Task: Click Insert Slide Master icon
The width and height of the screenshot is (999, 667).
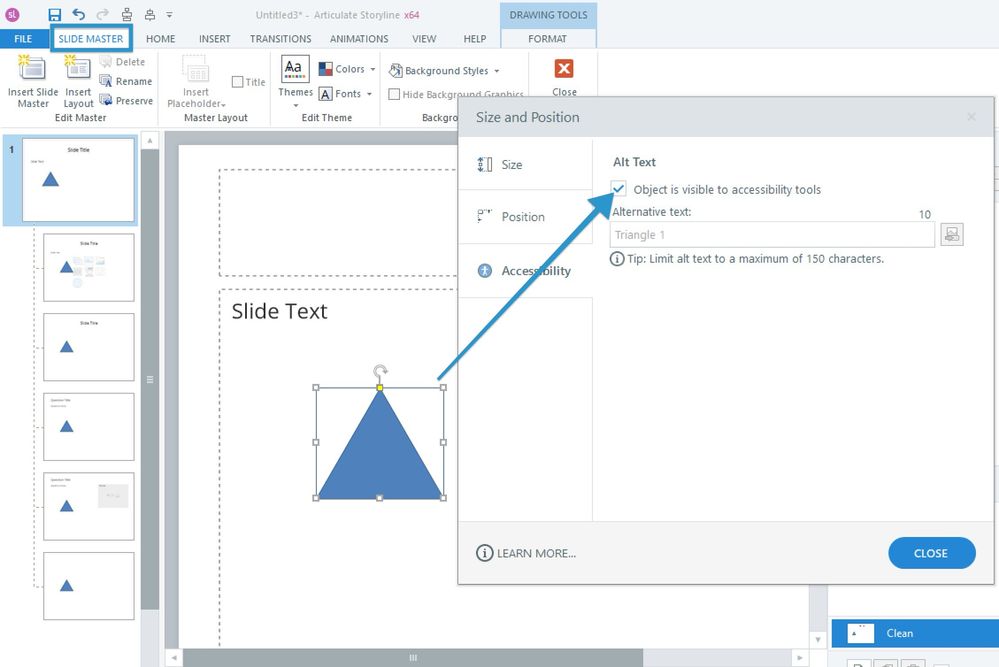Action: click(x=33, y=68)
